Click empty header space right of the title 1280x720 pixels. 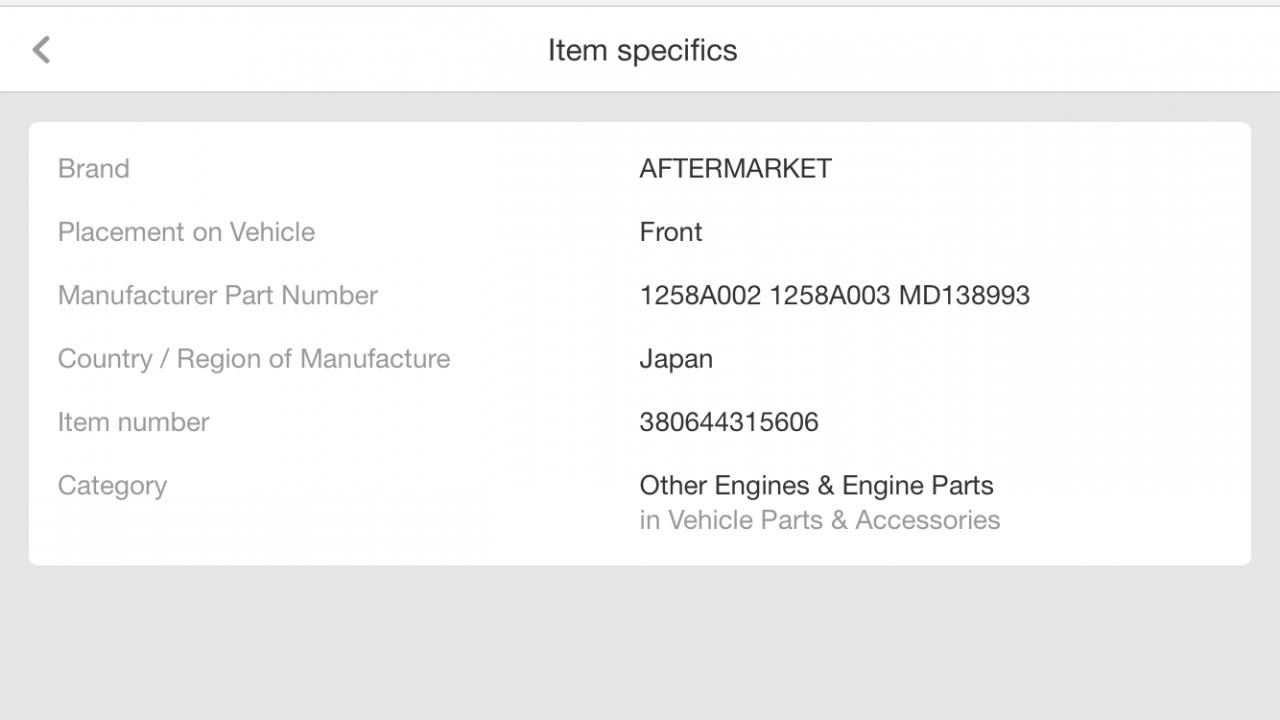click(x=1000, y=50)
